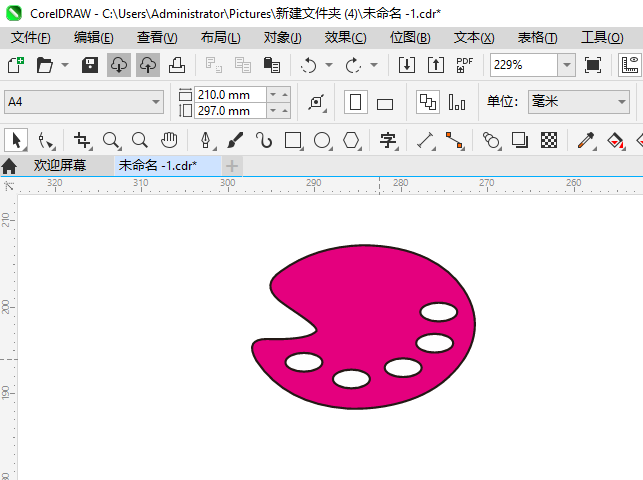Open the 查看(V) menu

point(157,38)
